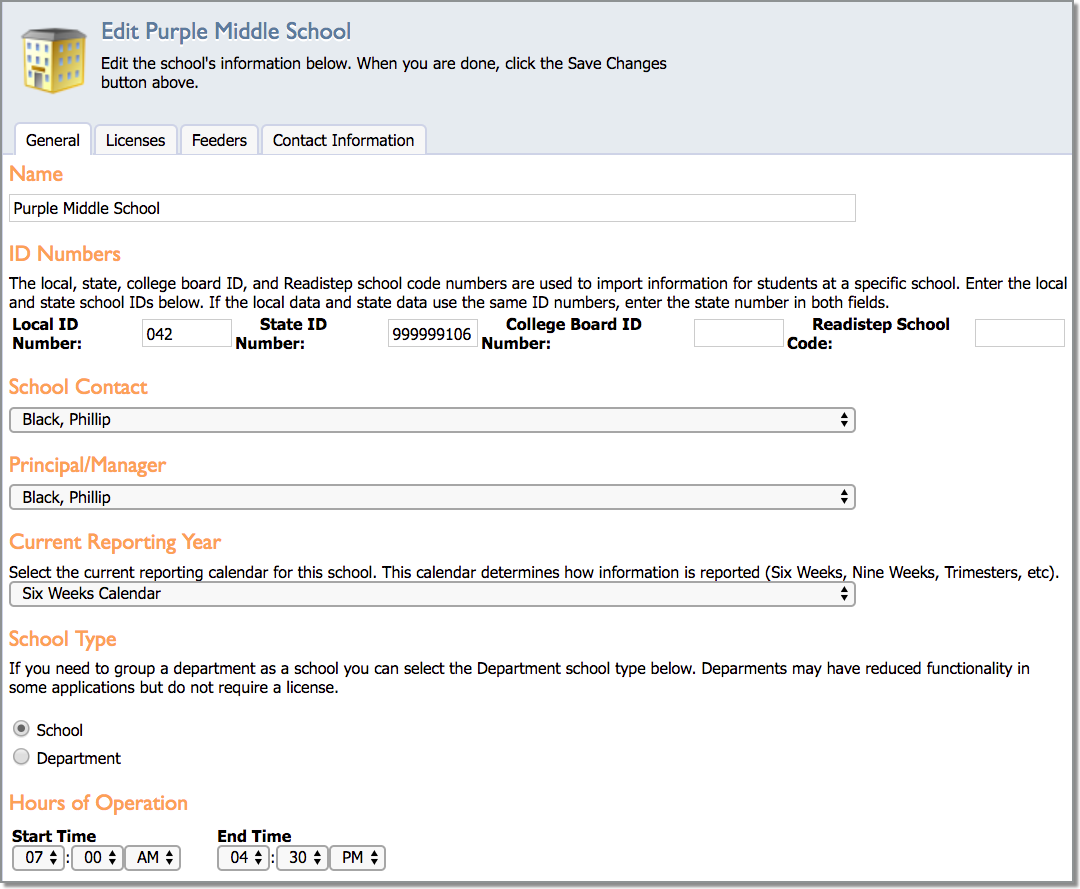Click the school Name input field
1080x889 pixels.
click(432, 208)
